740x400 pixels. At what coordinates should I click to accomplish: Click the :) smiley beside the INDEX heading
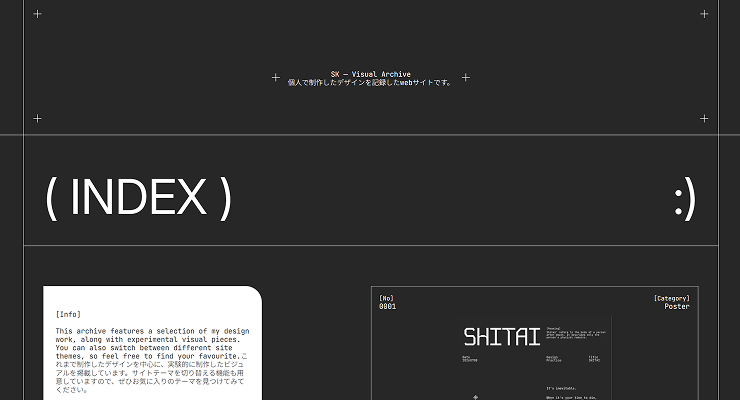pos(685,198)
